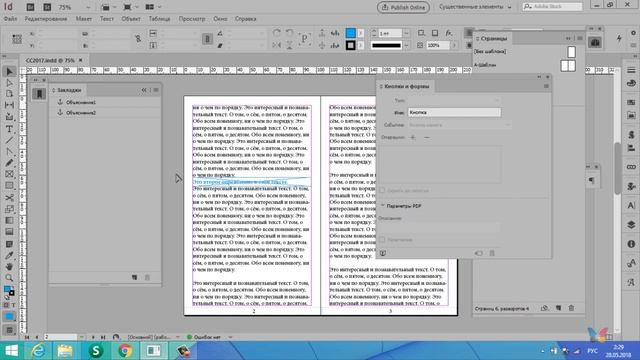Open the Links panel icon in dock
The height and width of the screenshot is (360, 640).
(x=631, y=167)
